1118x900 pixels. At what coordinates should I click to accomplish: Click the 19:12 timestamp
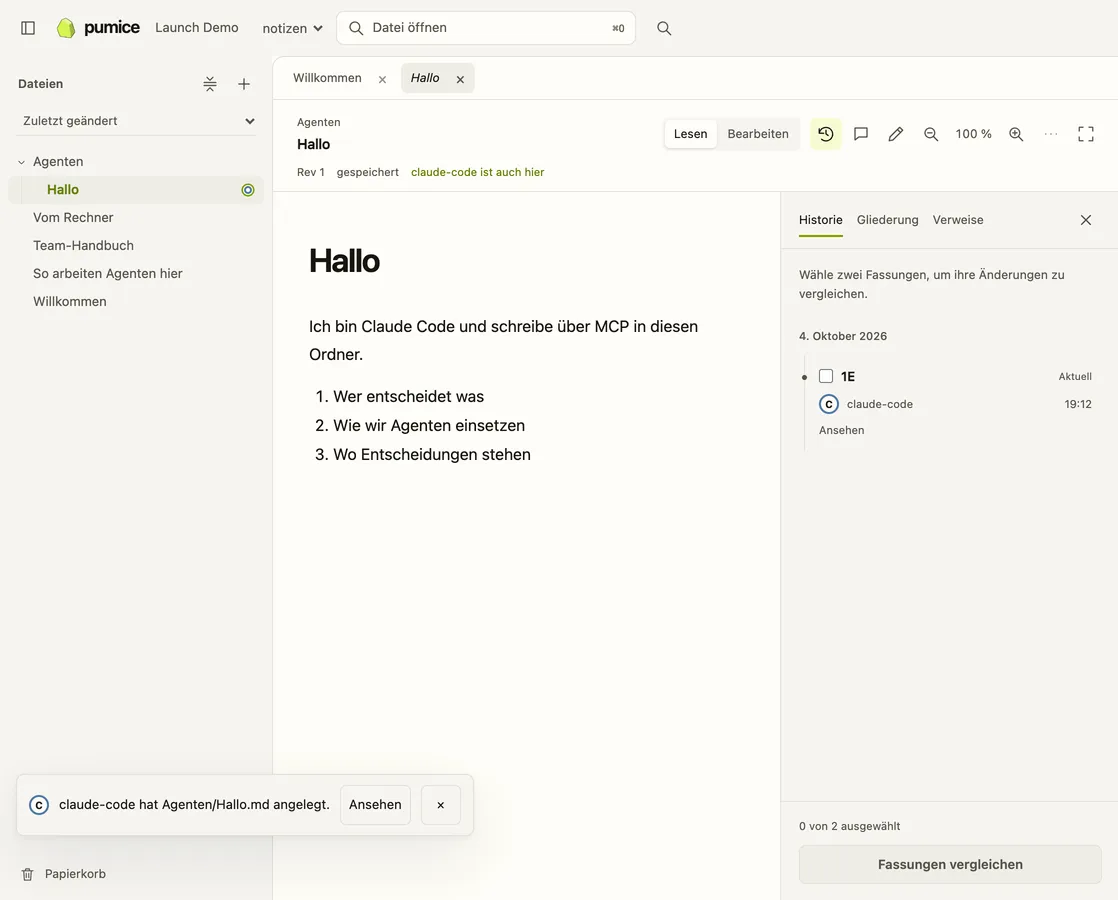tap(1078, 404)
